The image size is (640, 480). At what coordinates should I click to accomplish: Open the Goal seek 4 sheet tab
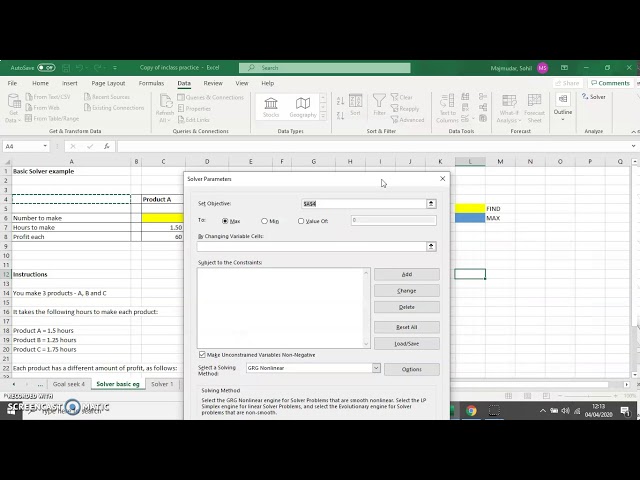(x=69, y=384)
